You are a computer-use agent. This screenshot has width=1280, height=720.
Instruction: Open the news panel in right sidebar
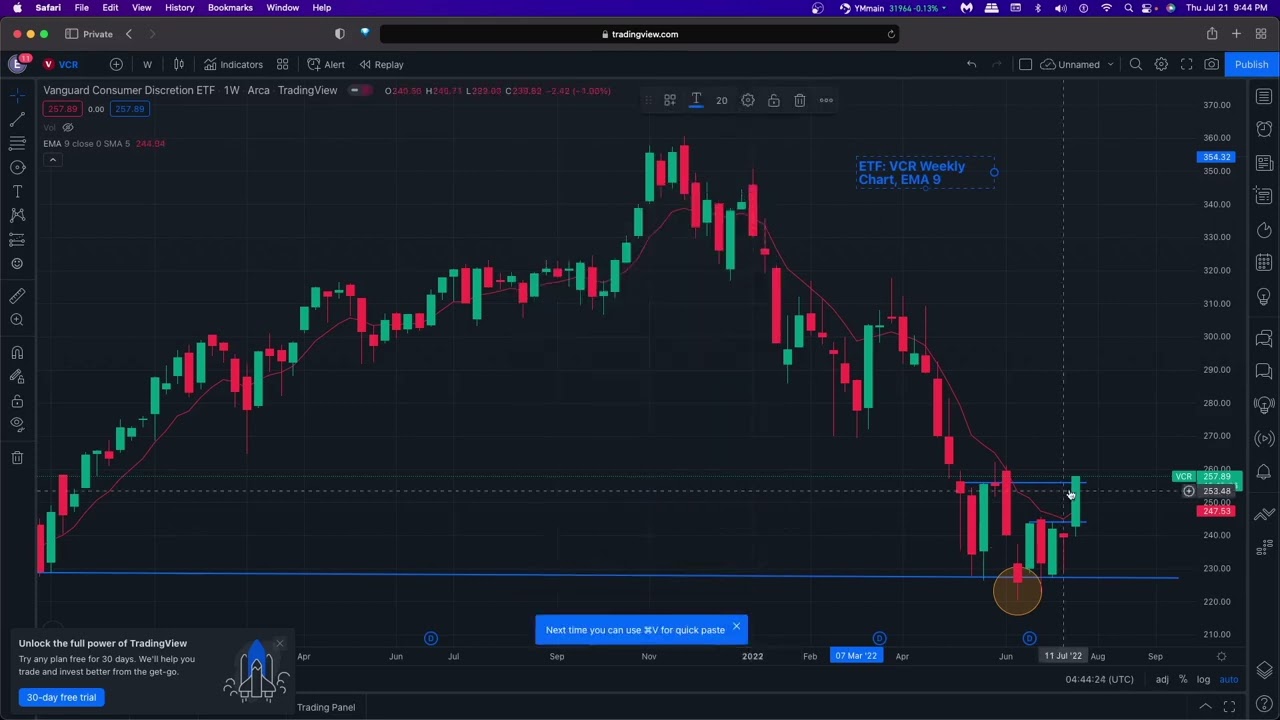(1264, 163)
